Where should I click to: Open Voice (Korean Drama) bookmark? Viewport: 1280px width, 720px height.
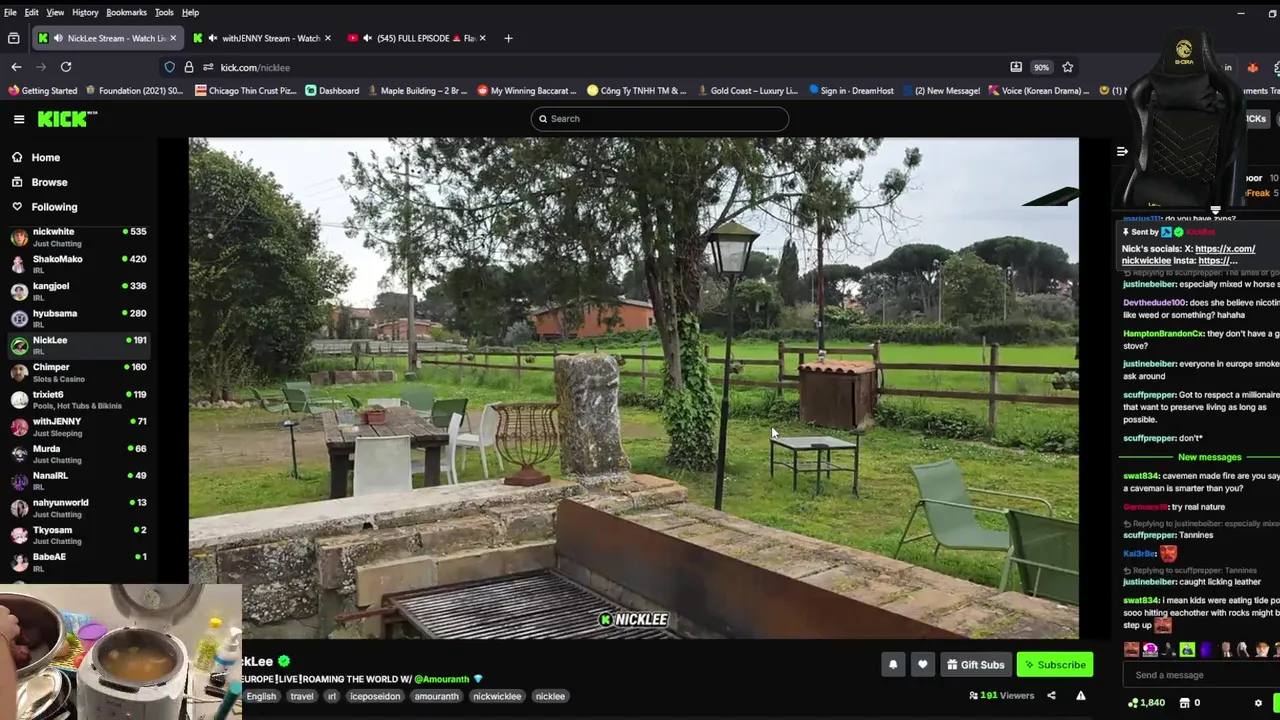pos(1038,90)
